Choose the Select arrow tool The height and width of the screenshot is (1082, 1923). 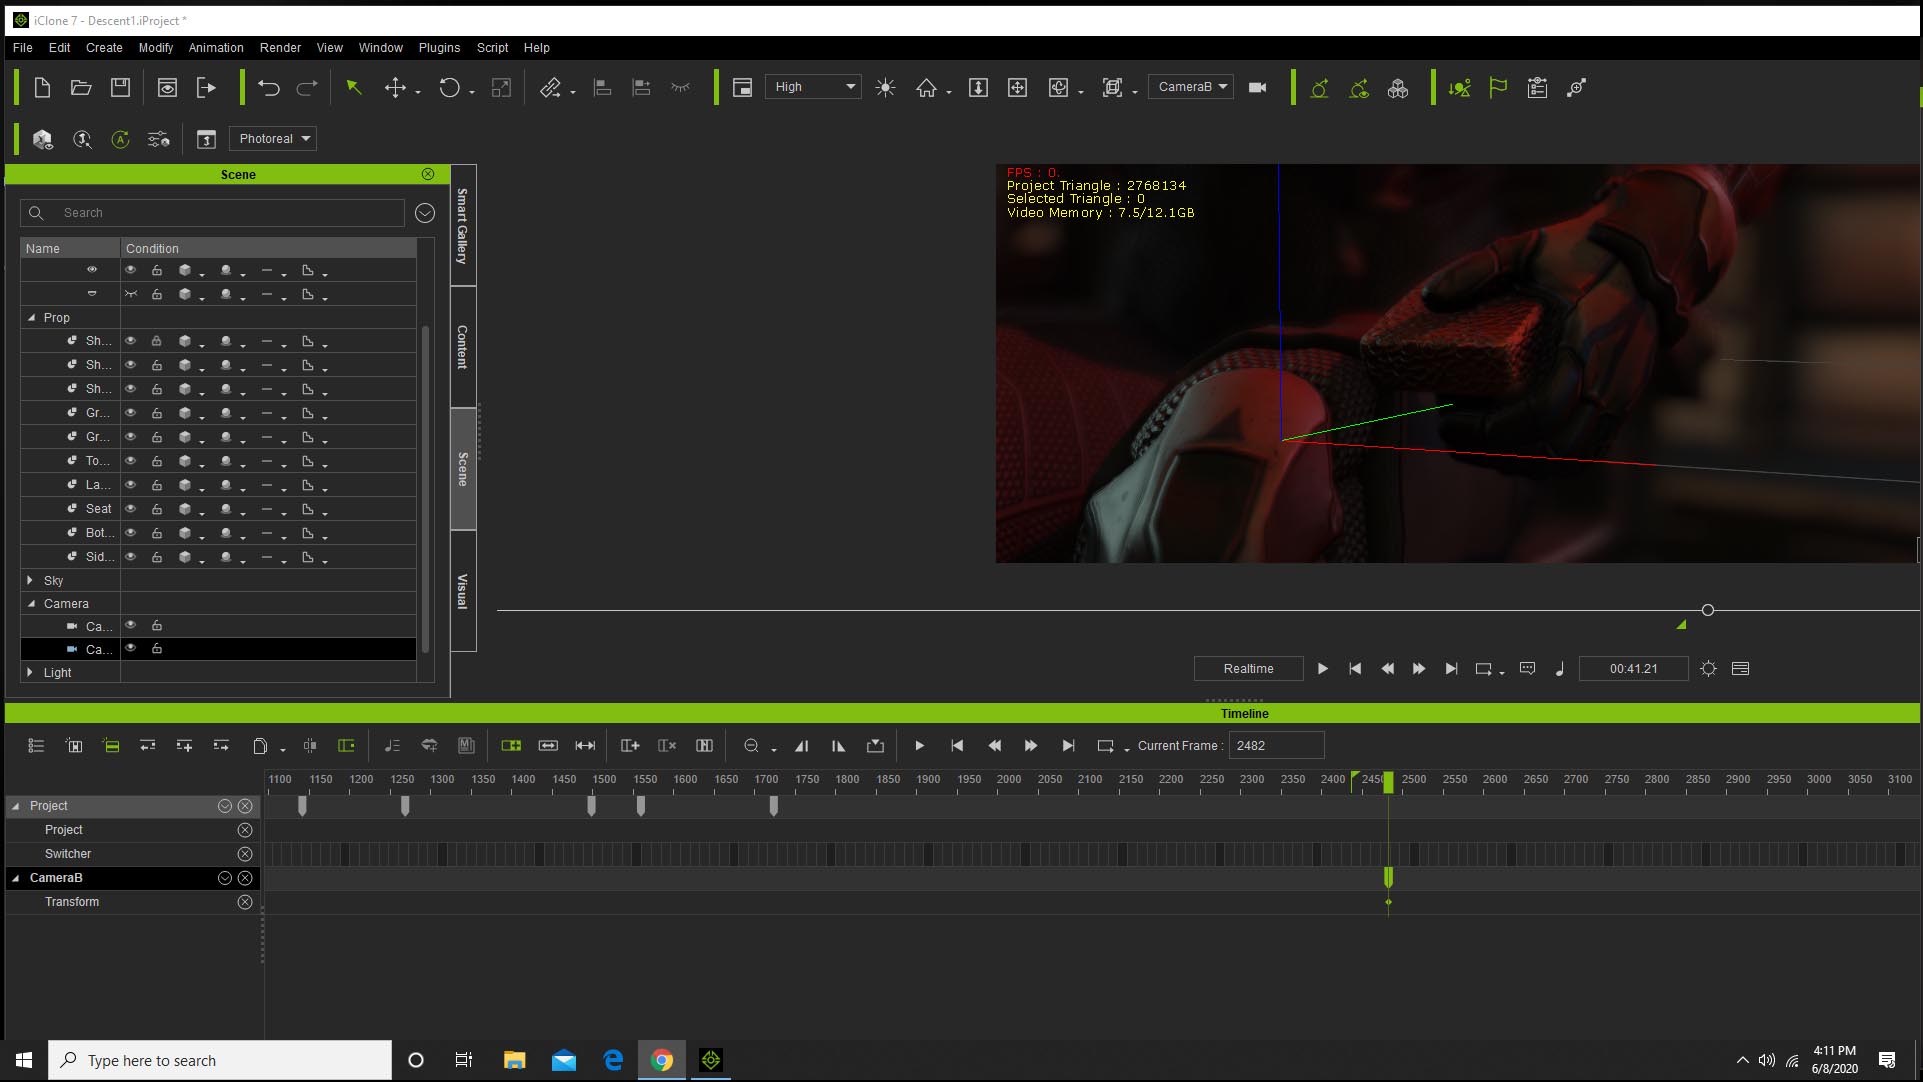point(353,88)
